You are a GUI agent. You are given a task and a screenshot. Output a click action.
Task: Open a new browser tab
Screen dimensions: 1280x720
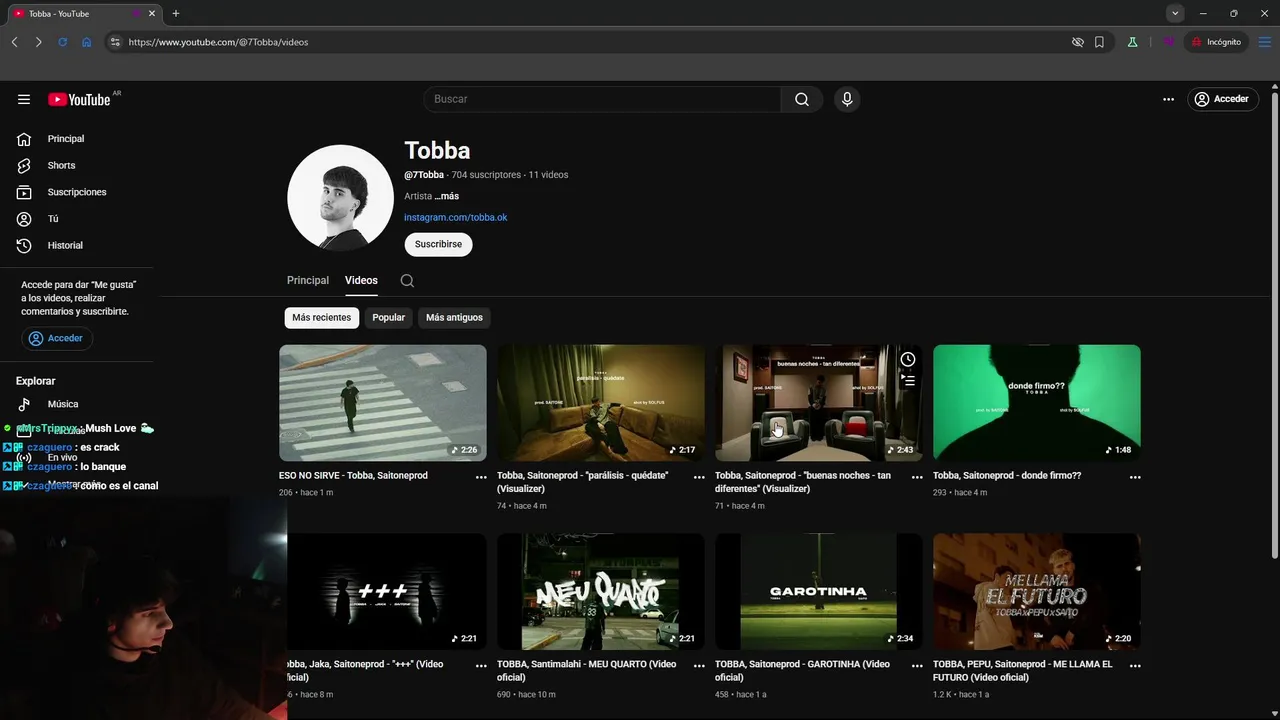tap(176, 13)
